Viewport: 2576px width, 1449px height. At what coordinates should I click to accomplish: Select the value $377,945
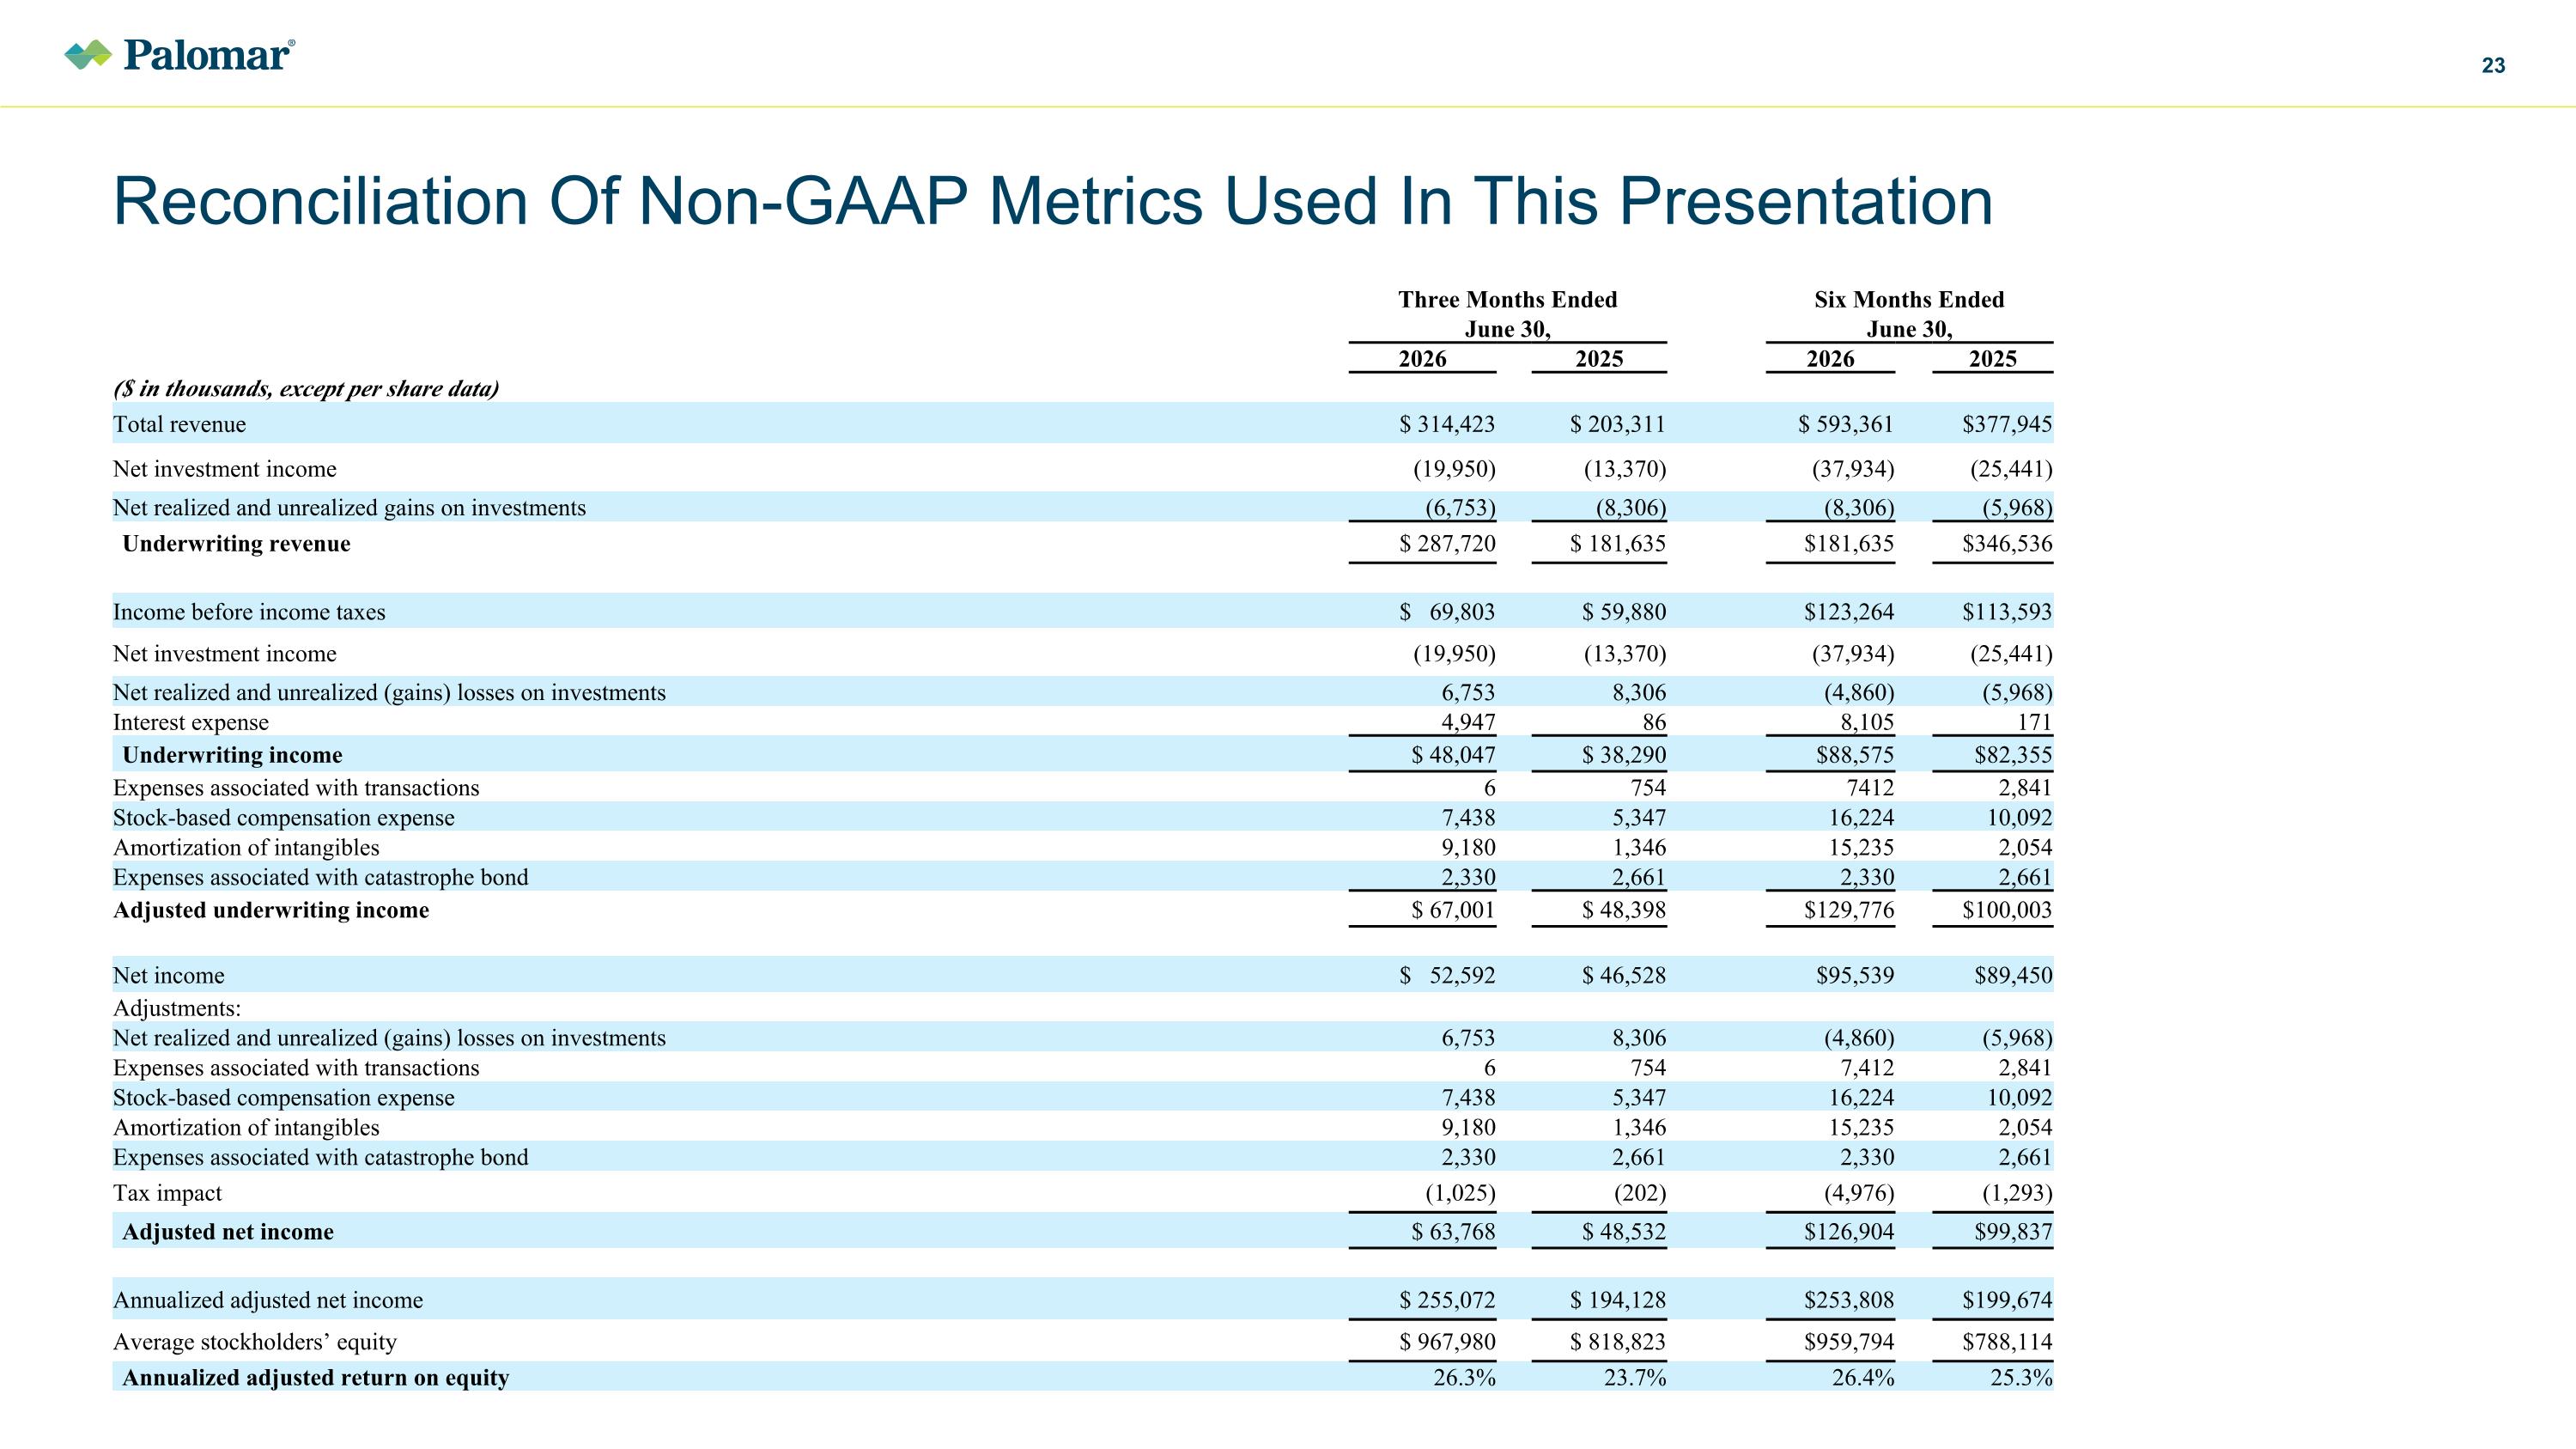[x=2007, y=424]
